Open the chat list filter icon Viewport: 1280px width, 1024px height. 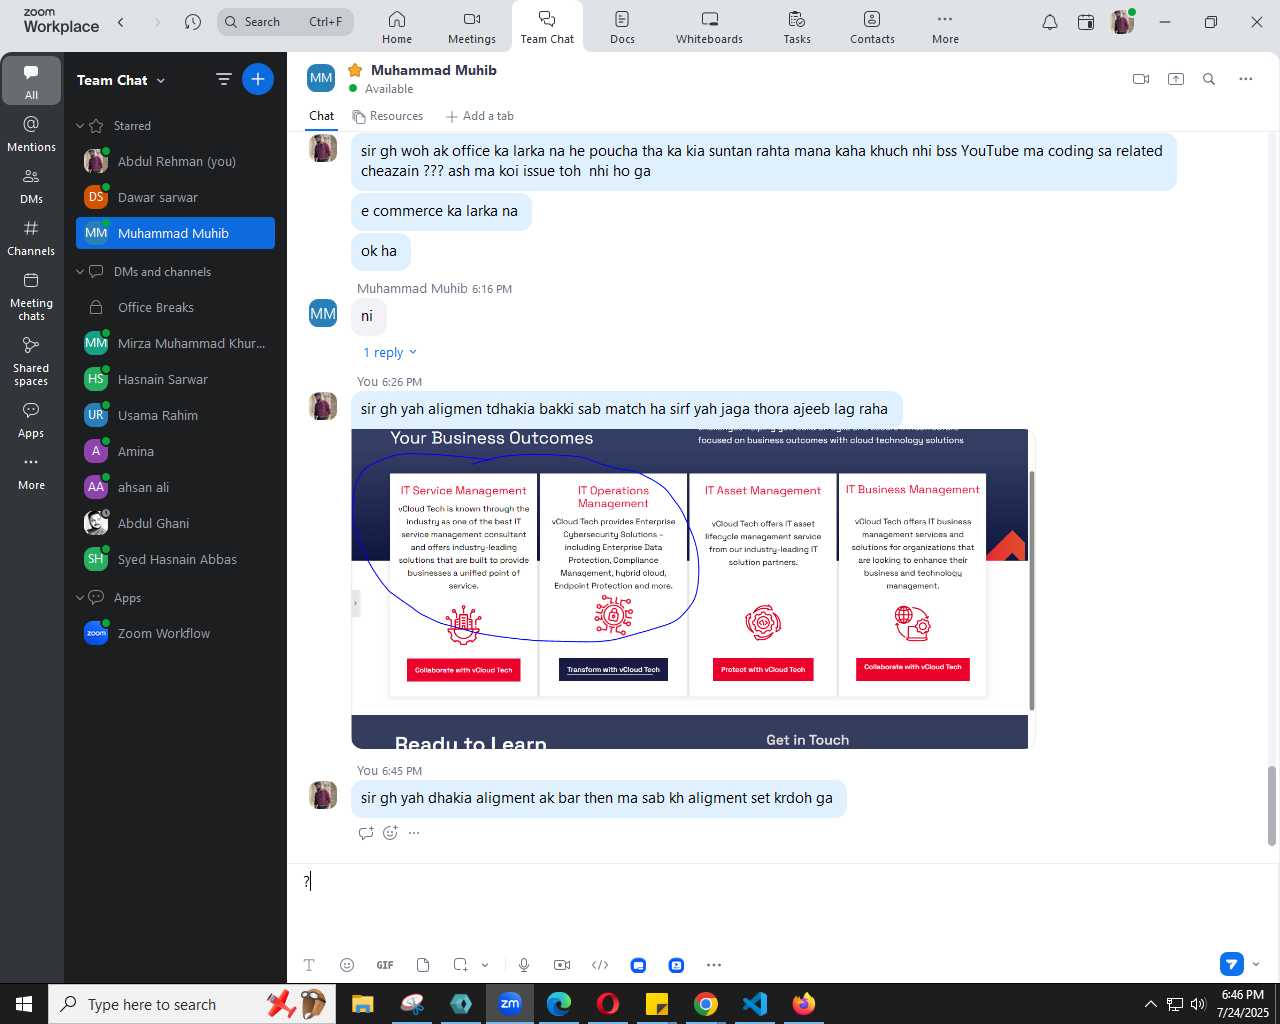pos(224,79)
